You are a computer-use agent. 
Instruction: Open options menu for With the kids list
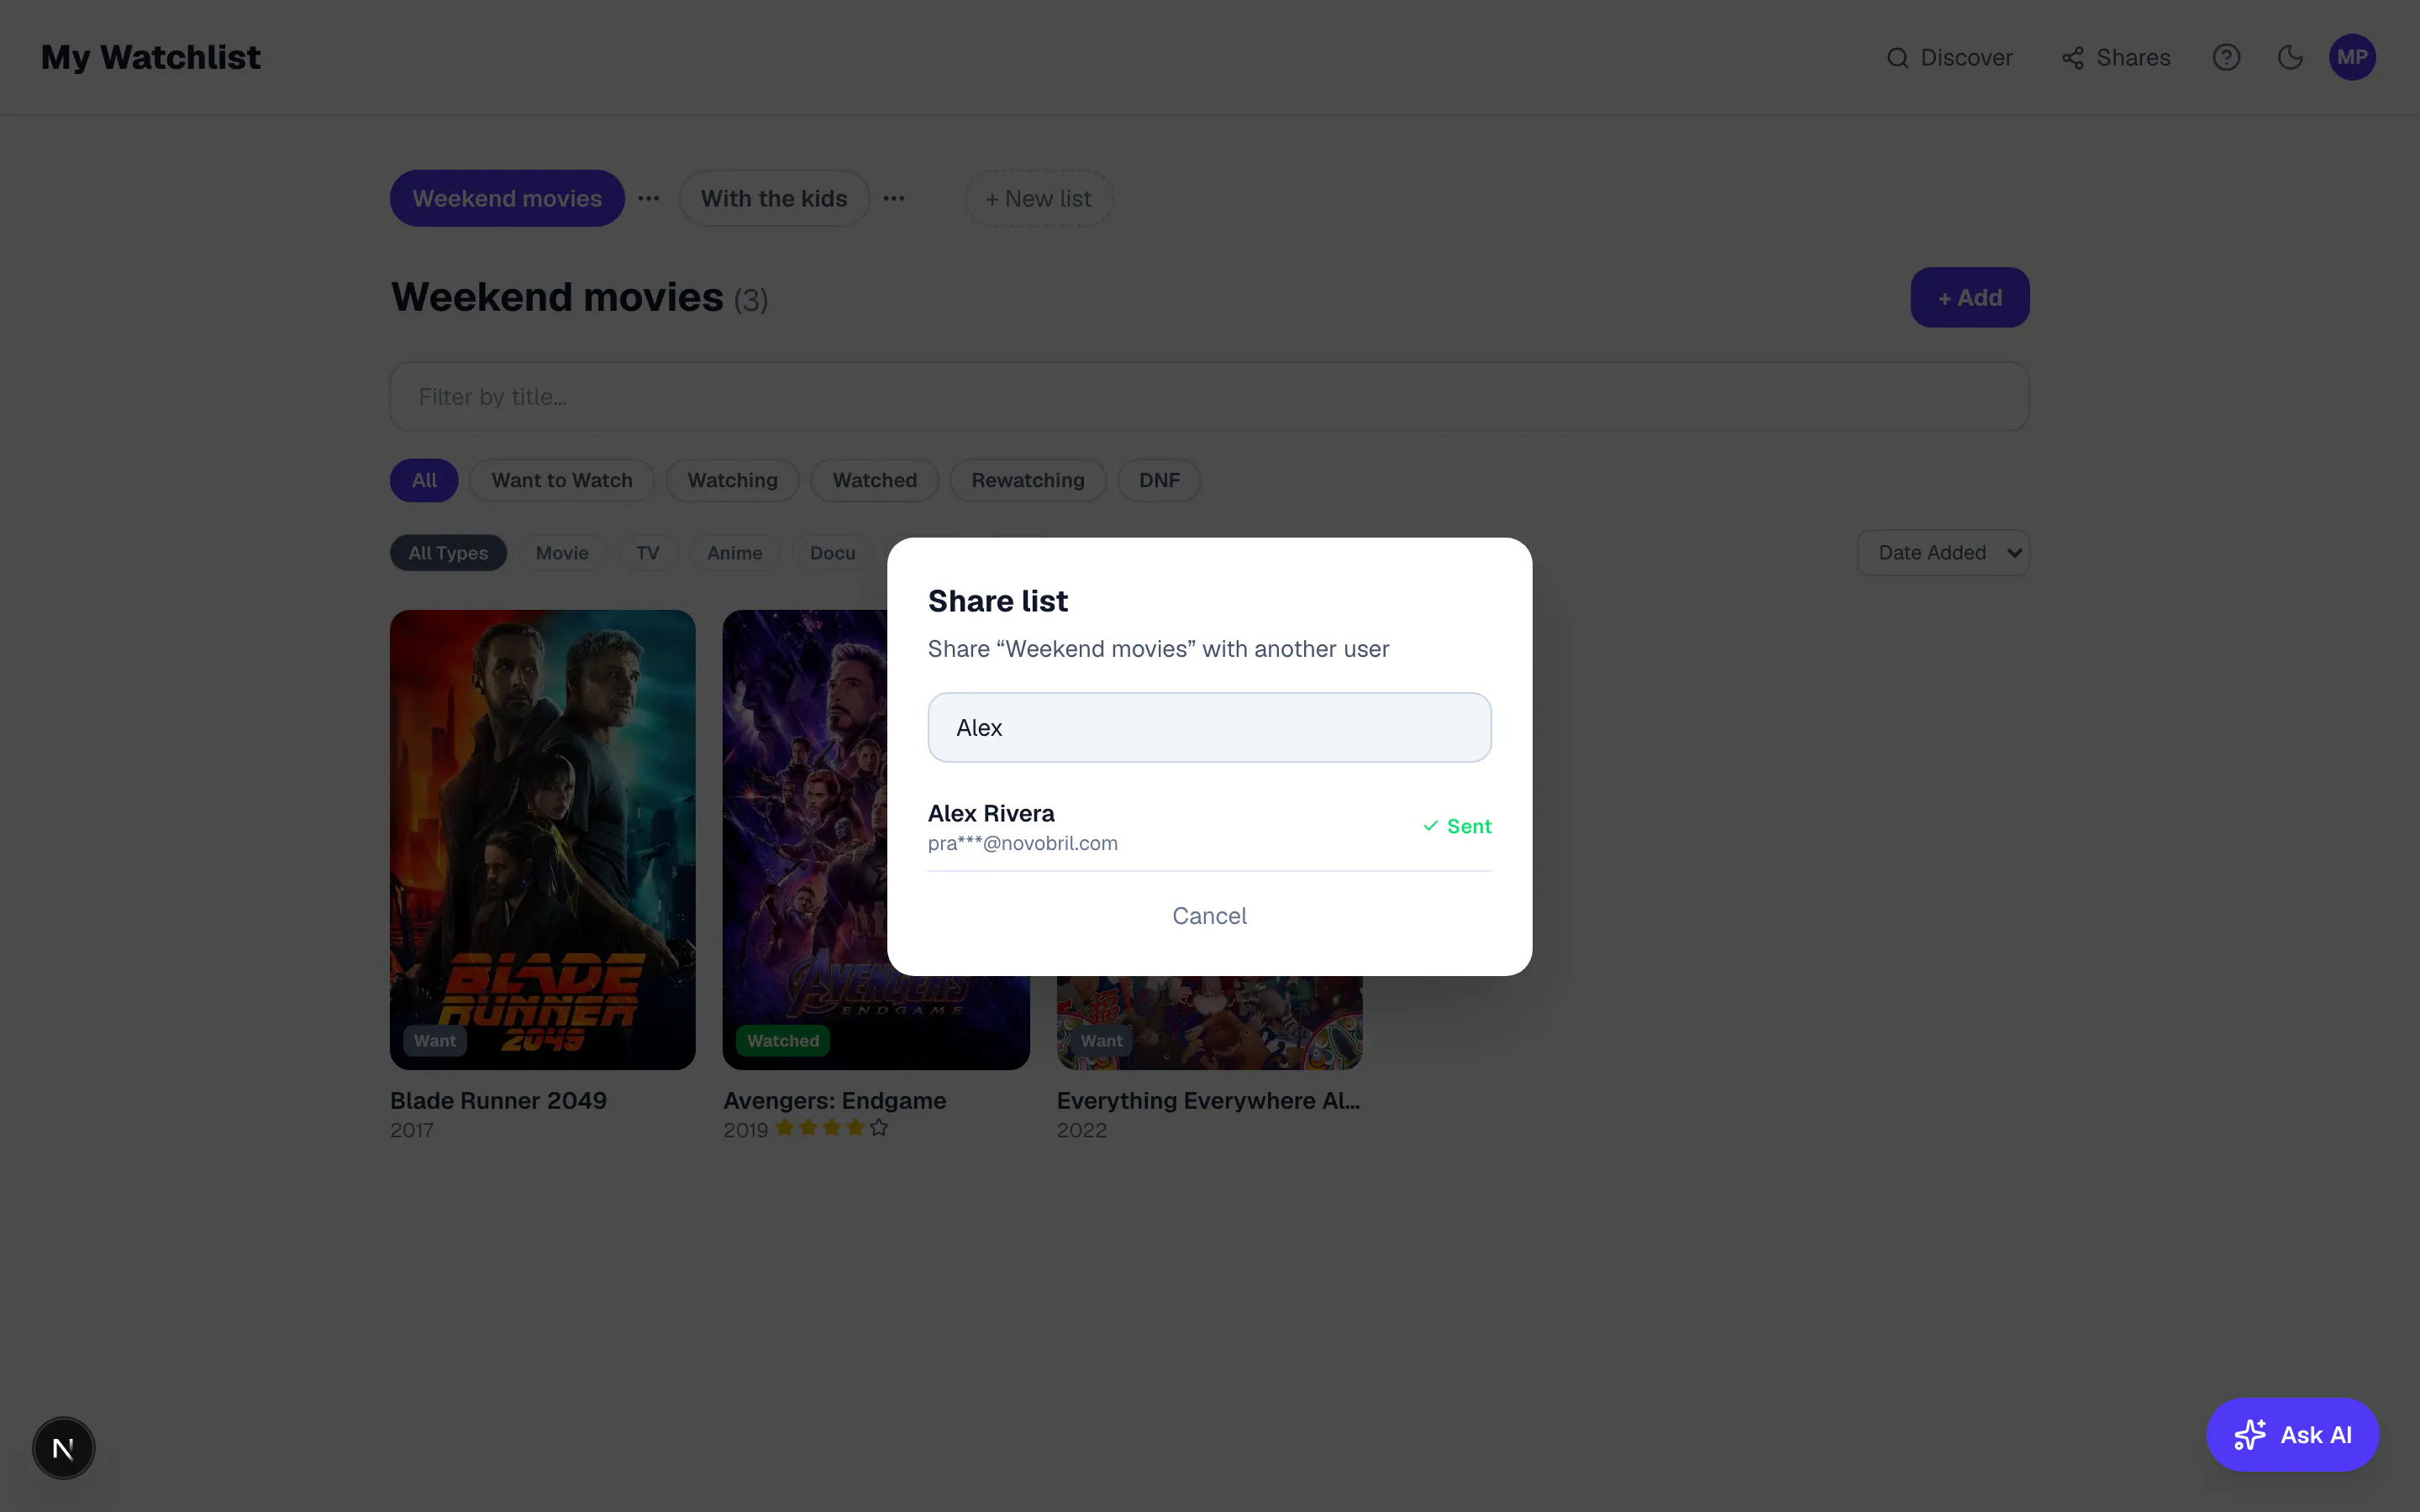pos(894,198)
